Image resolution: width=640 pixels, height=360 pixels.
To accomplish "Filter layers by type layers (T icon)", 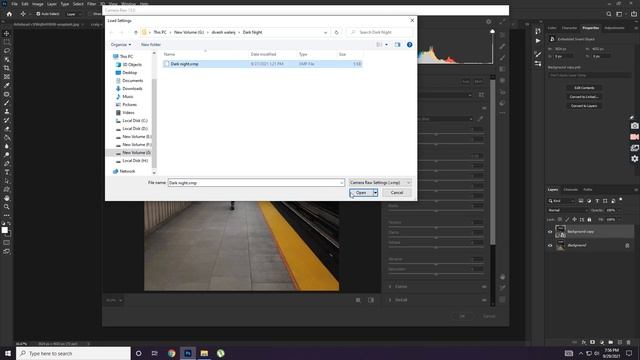I will click(597, 201).
